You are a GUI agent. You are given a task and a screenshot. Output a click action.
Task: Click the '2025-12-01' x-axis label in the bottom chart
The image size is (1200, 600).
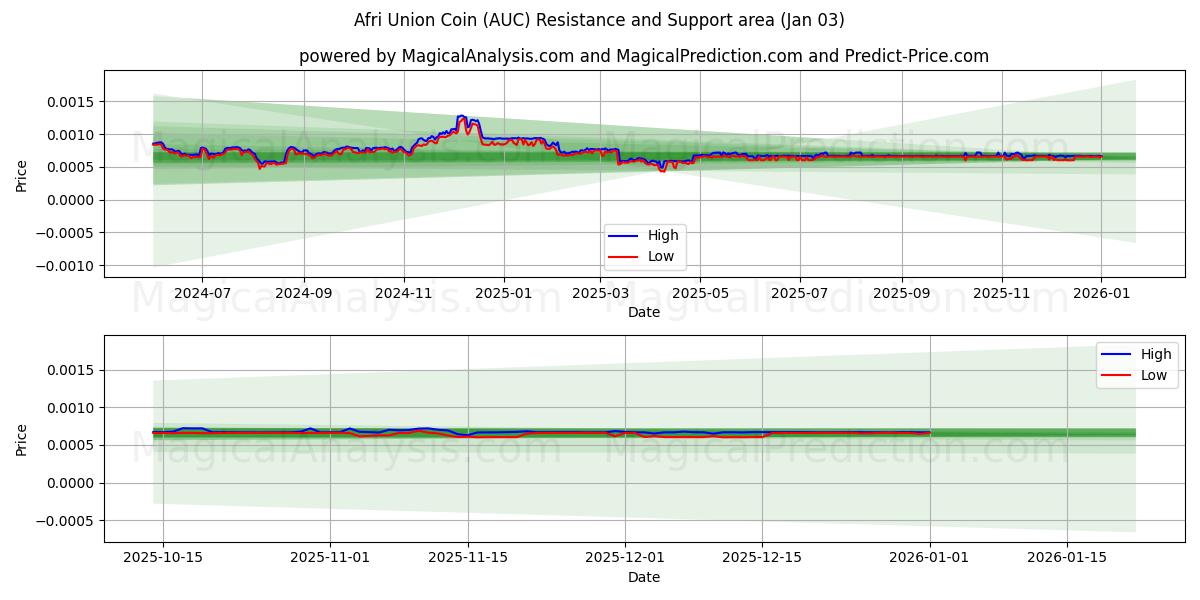[x=625, y=558]
